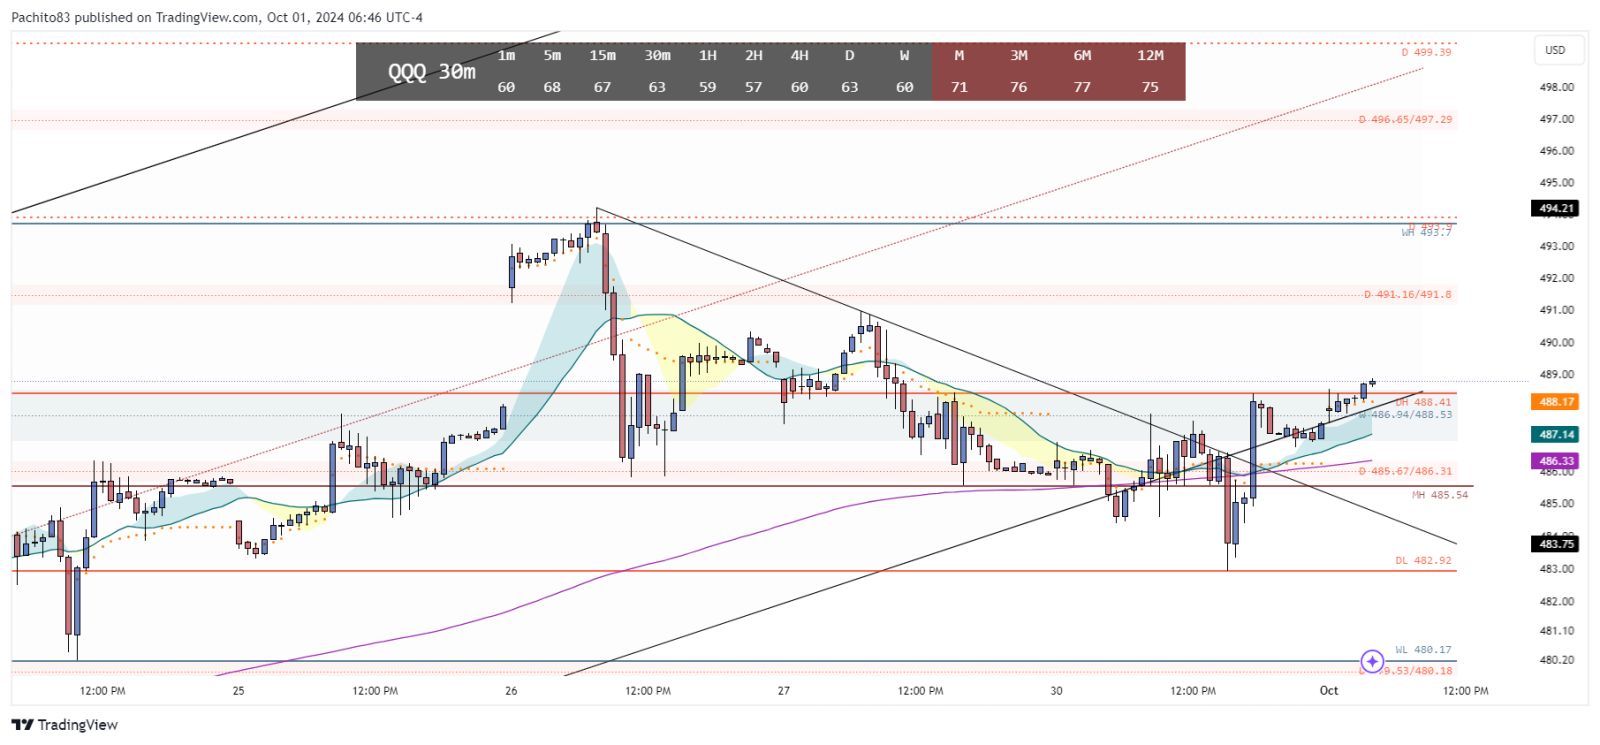The width and height of the screenshot is (1600, 745).
Task: Click the MH 485.54 level label
Action: (1440, 495)
